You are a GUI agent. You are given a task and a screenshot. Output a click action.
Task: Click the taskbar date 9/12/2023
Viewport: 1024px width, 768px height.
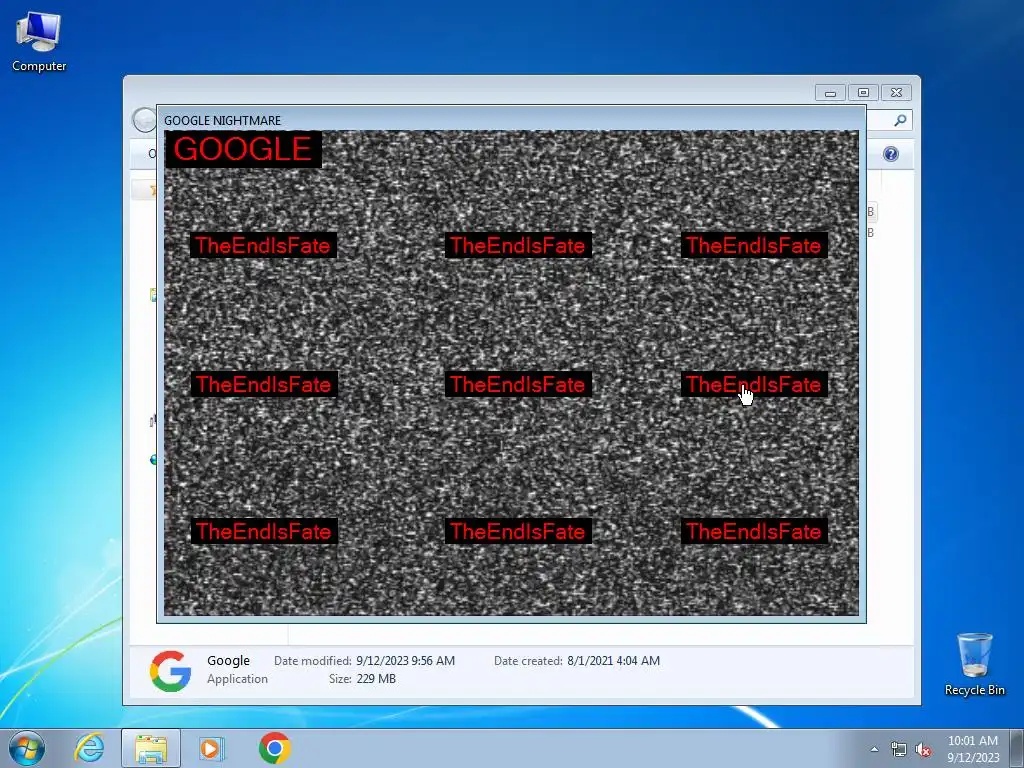point(973,758)
